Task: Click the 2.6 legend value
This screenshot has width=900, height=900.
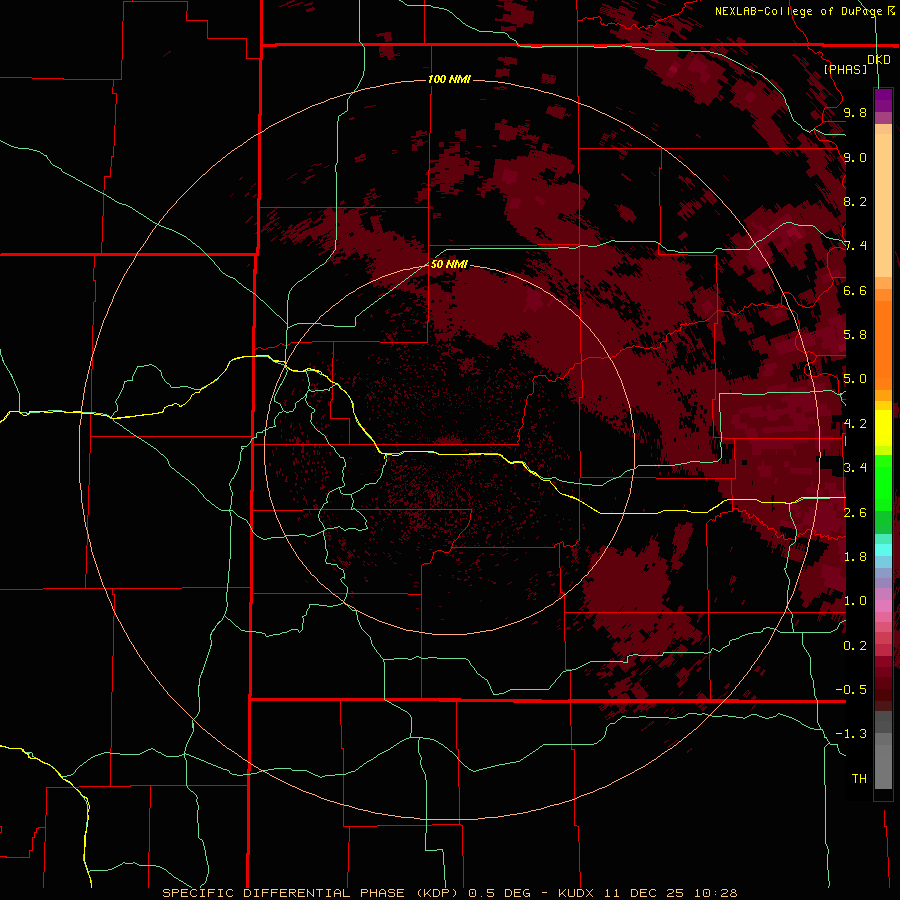Action: (x=855, y=513)
